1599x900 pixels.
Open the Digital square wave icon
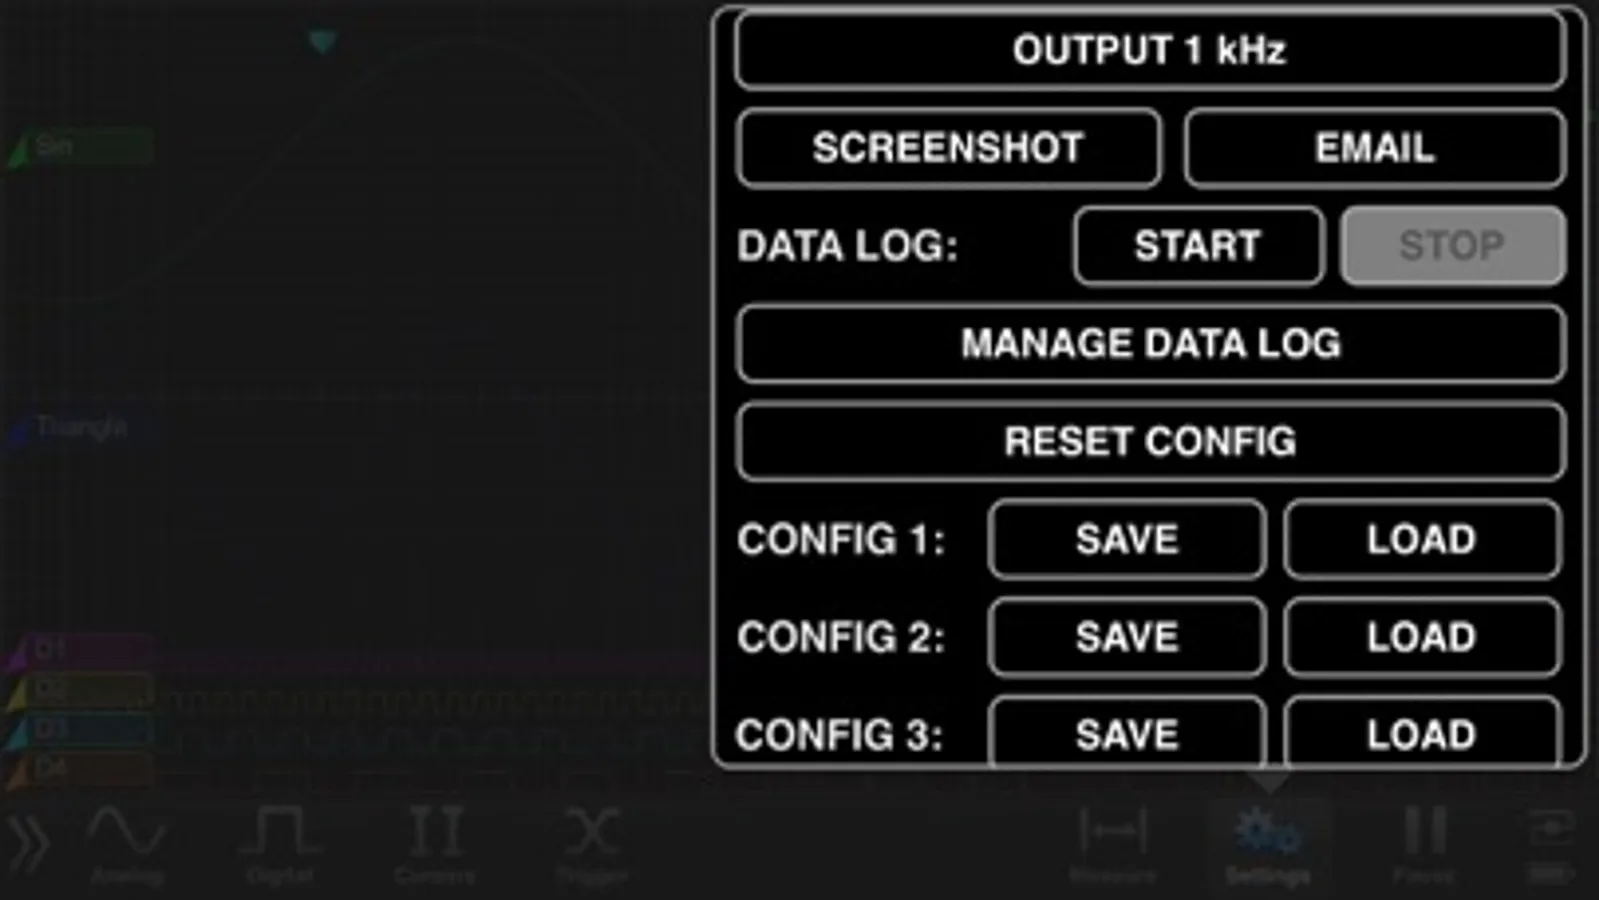click(x=280, y=843)
